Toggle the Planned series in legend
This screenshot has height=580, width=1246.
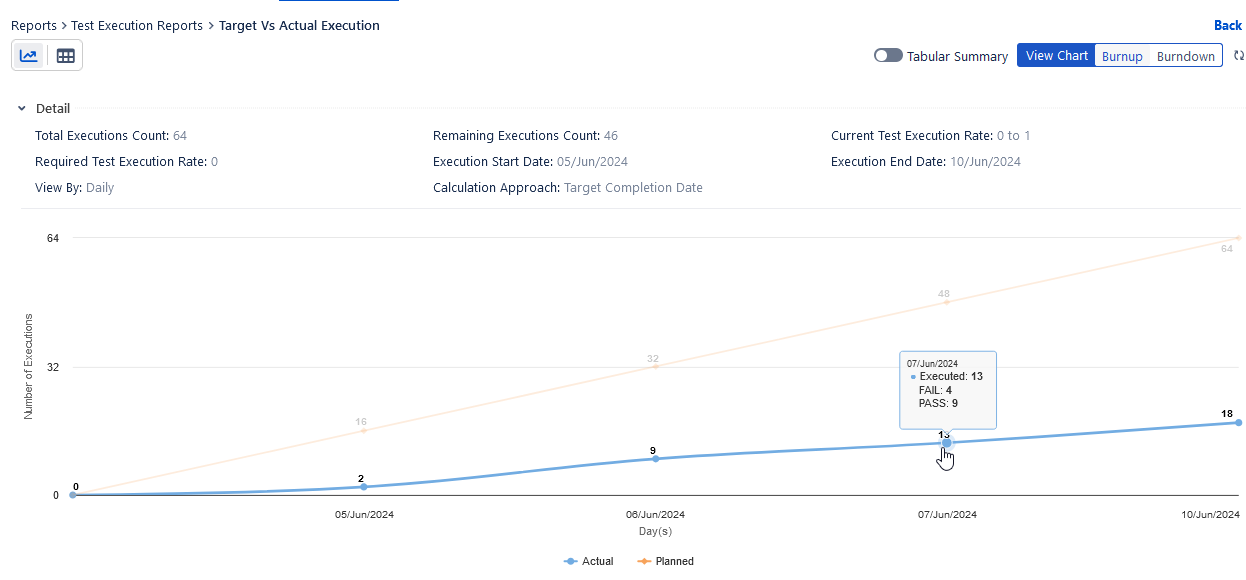coord(665,561)
